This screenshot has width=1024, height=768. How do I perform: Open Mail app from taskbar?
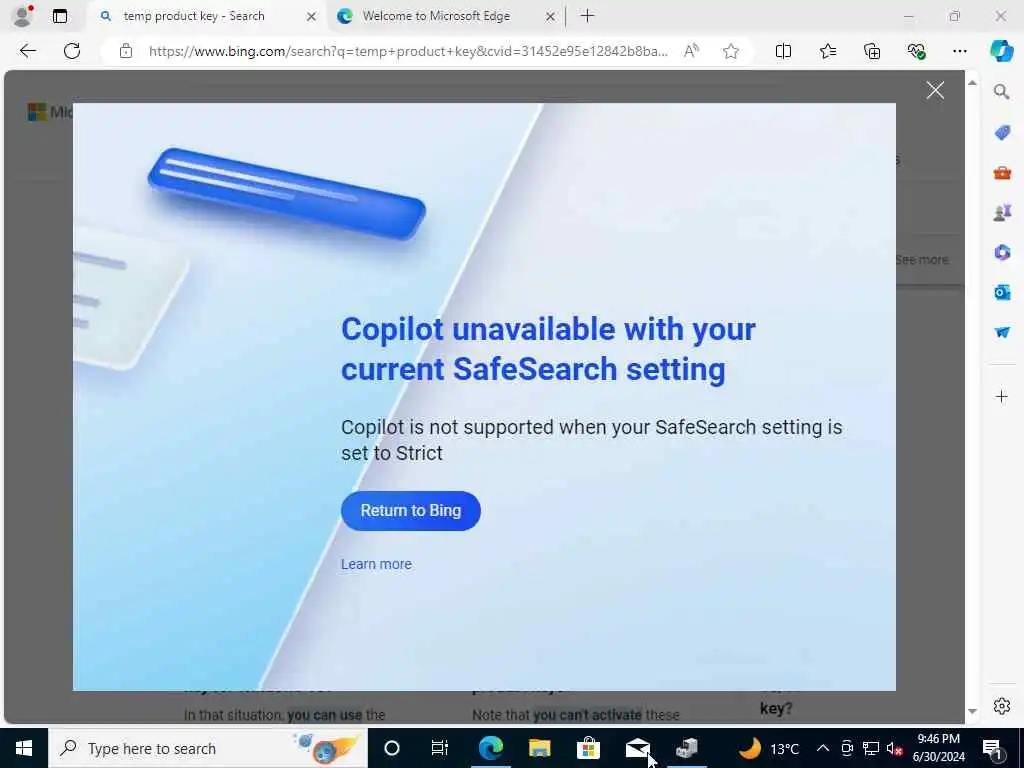[x=637, y=748]
